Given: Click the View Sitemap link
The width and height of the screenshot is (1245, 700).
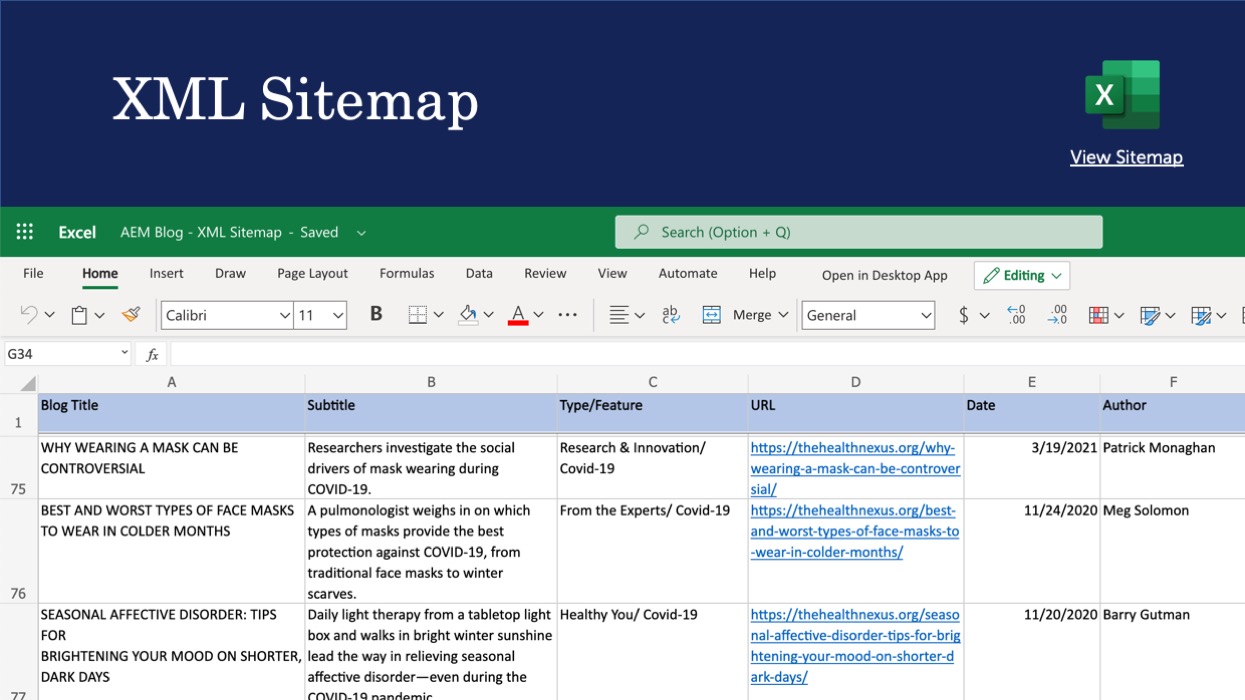Looking at the screenshot, I should 1126,157.
